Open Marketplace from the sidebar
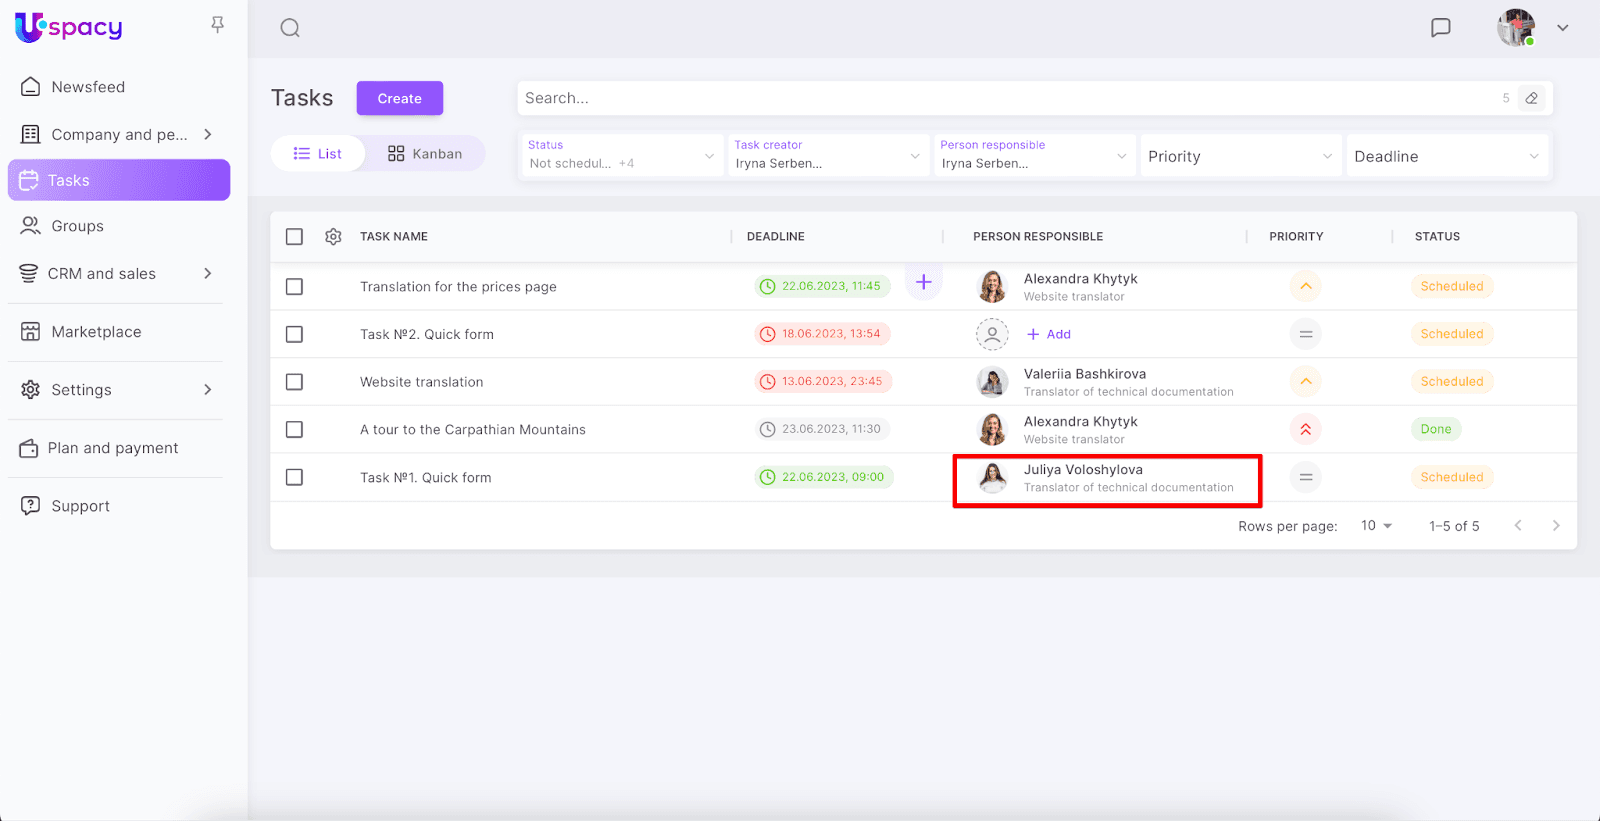Screen dimensions: 1600x821 (x=96, y=332)
